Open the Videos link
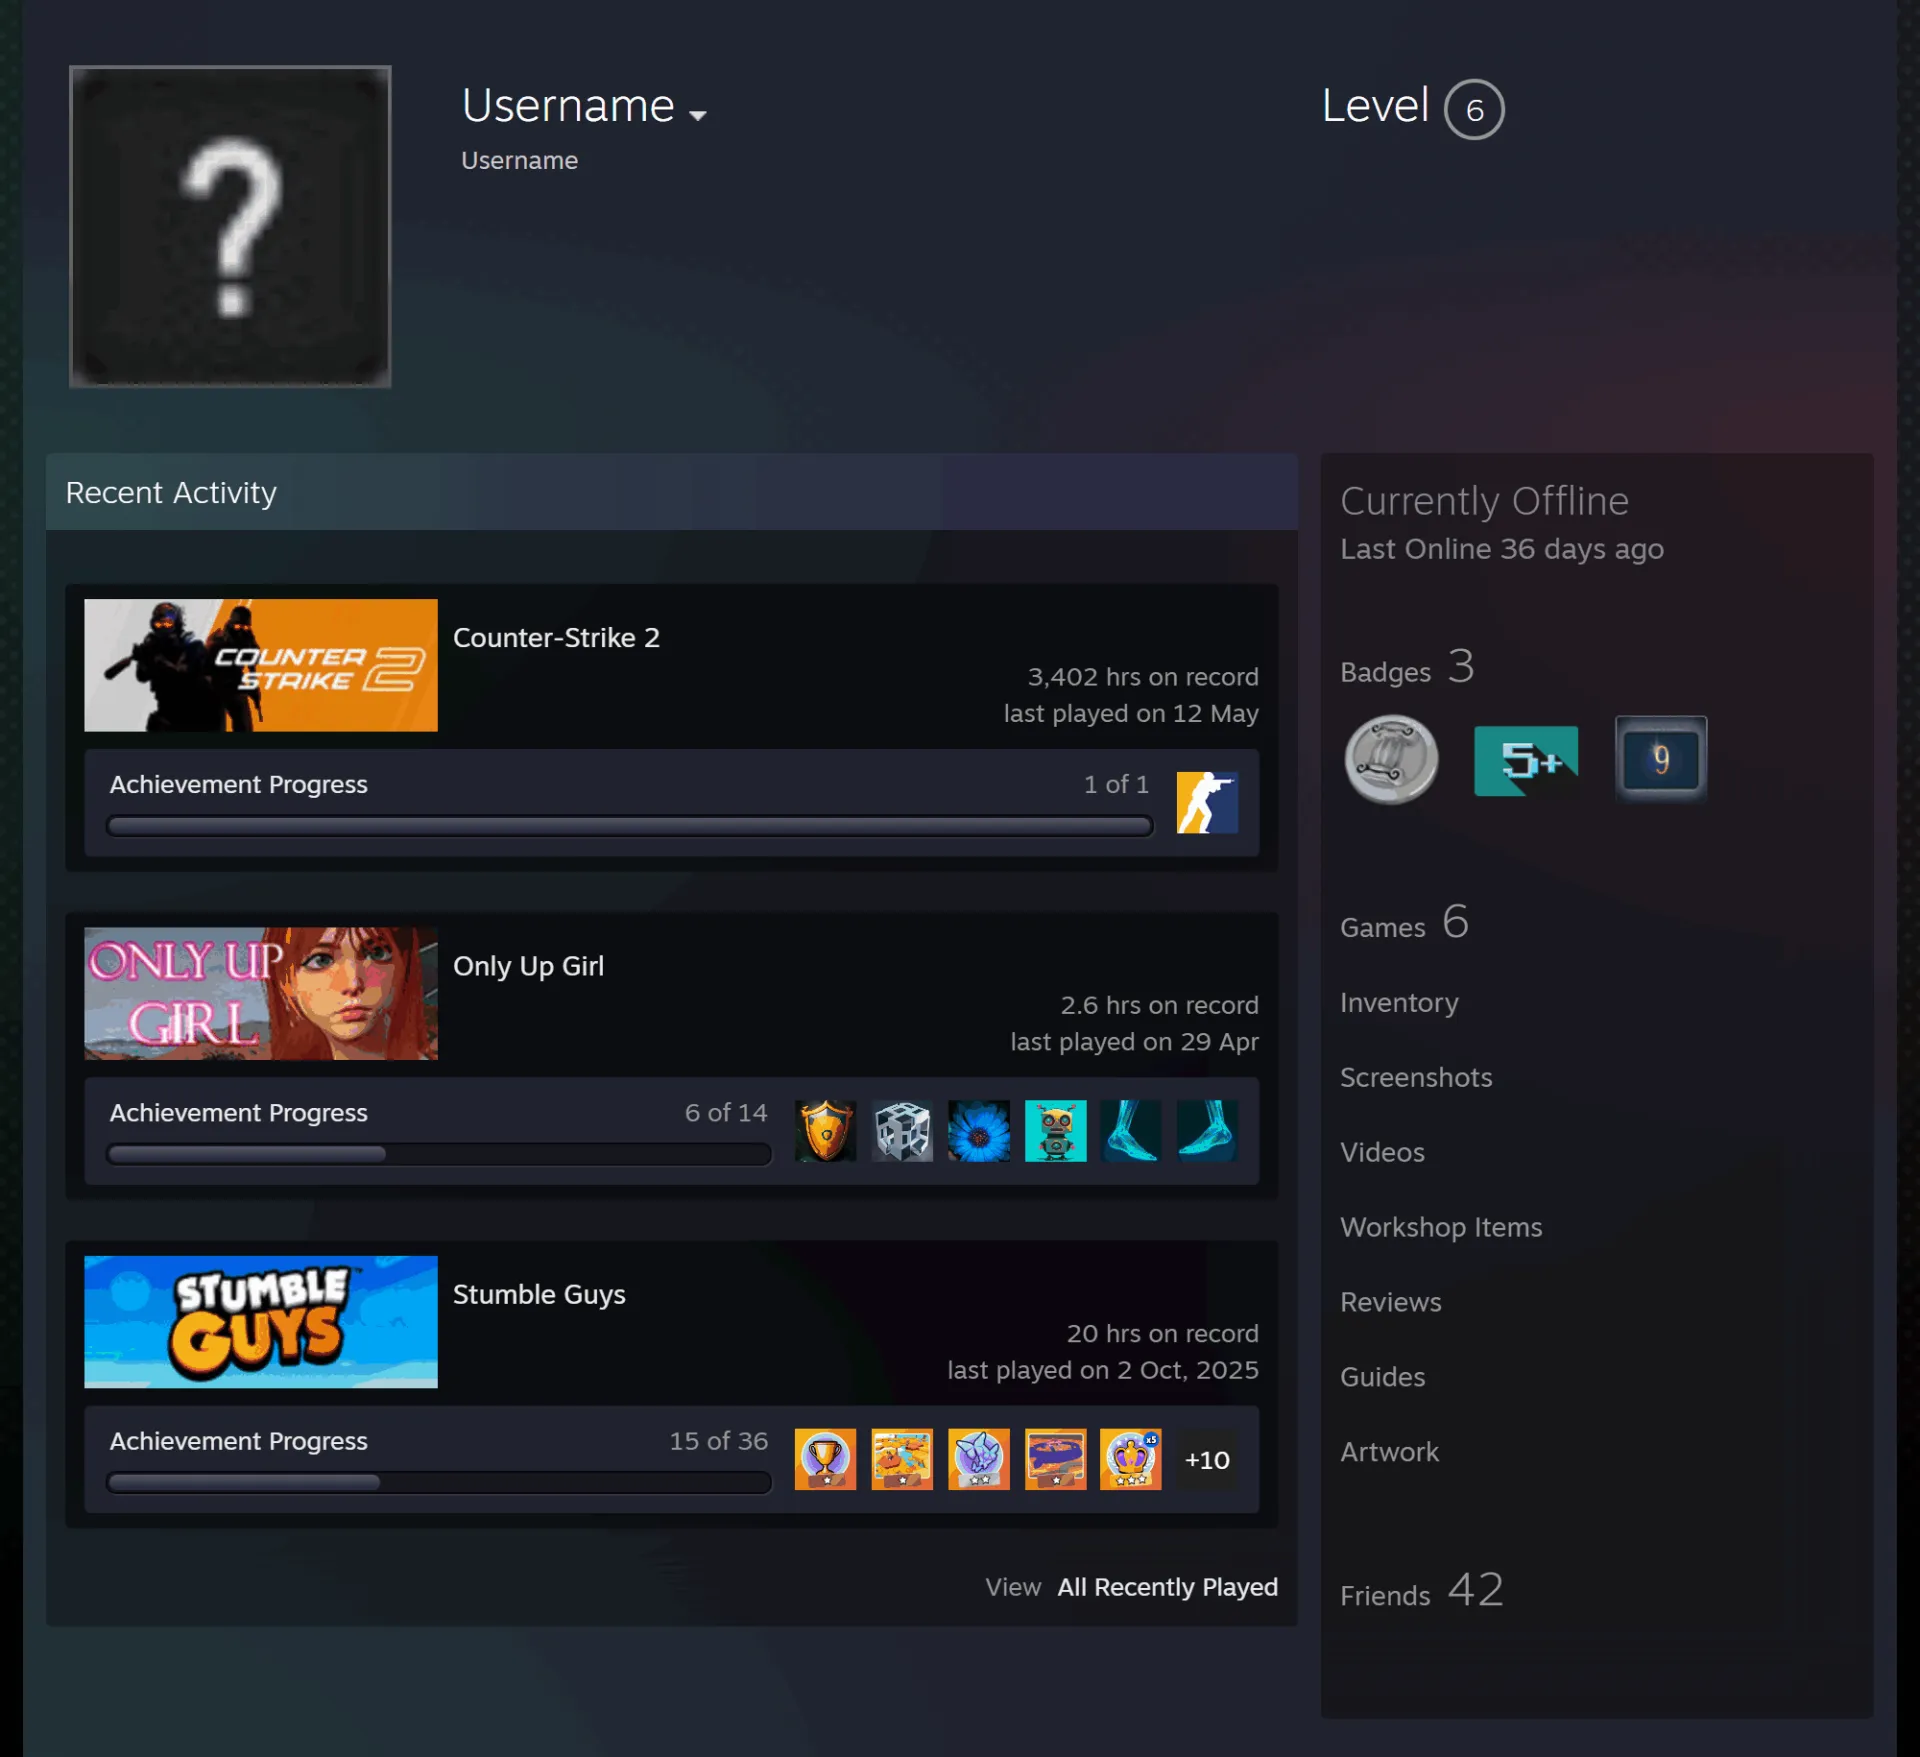 1382,1152
